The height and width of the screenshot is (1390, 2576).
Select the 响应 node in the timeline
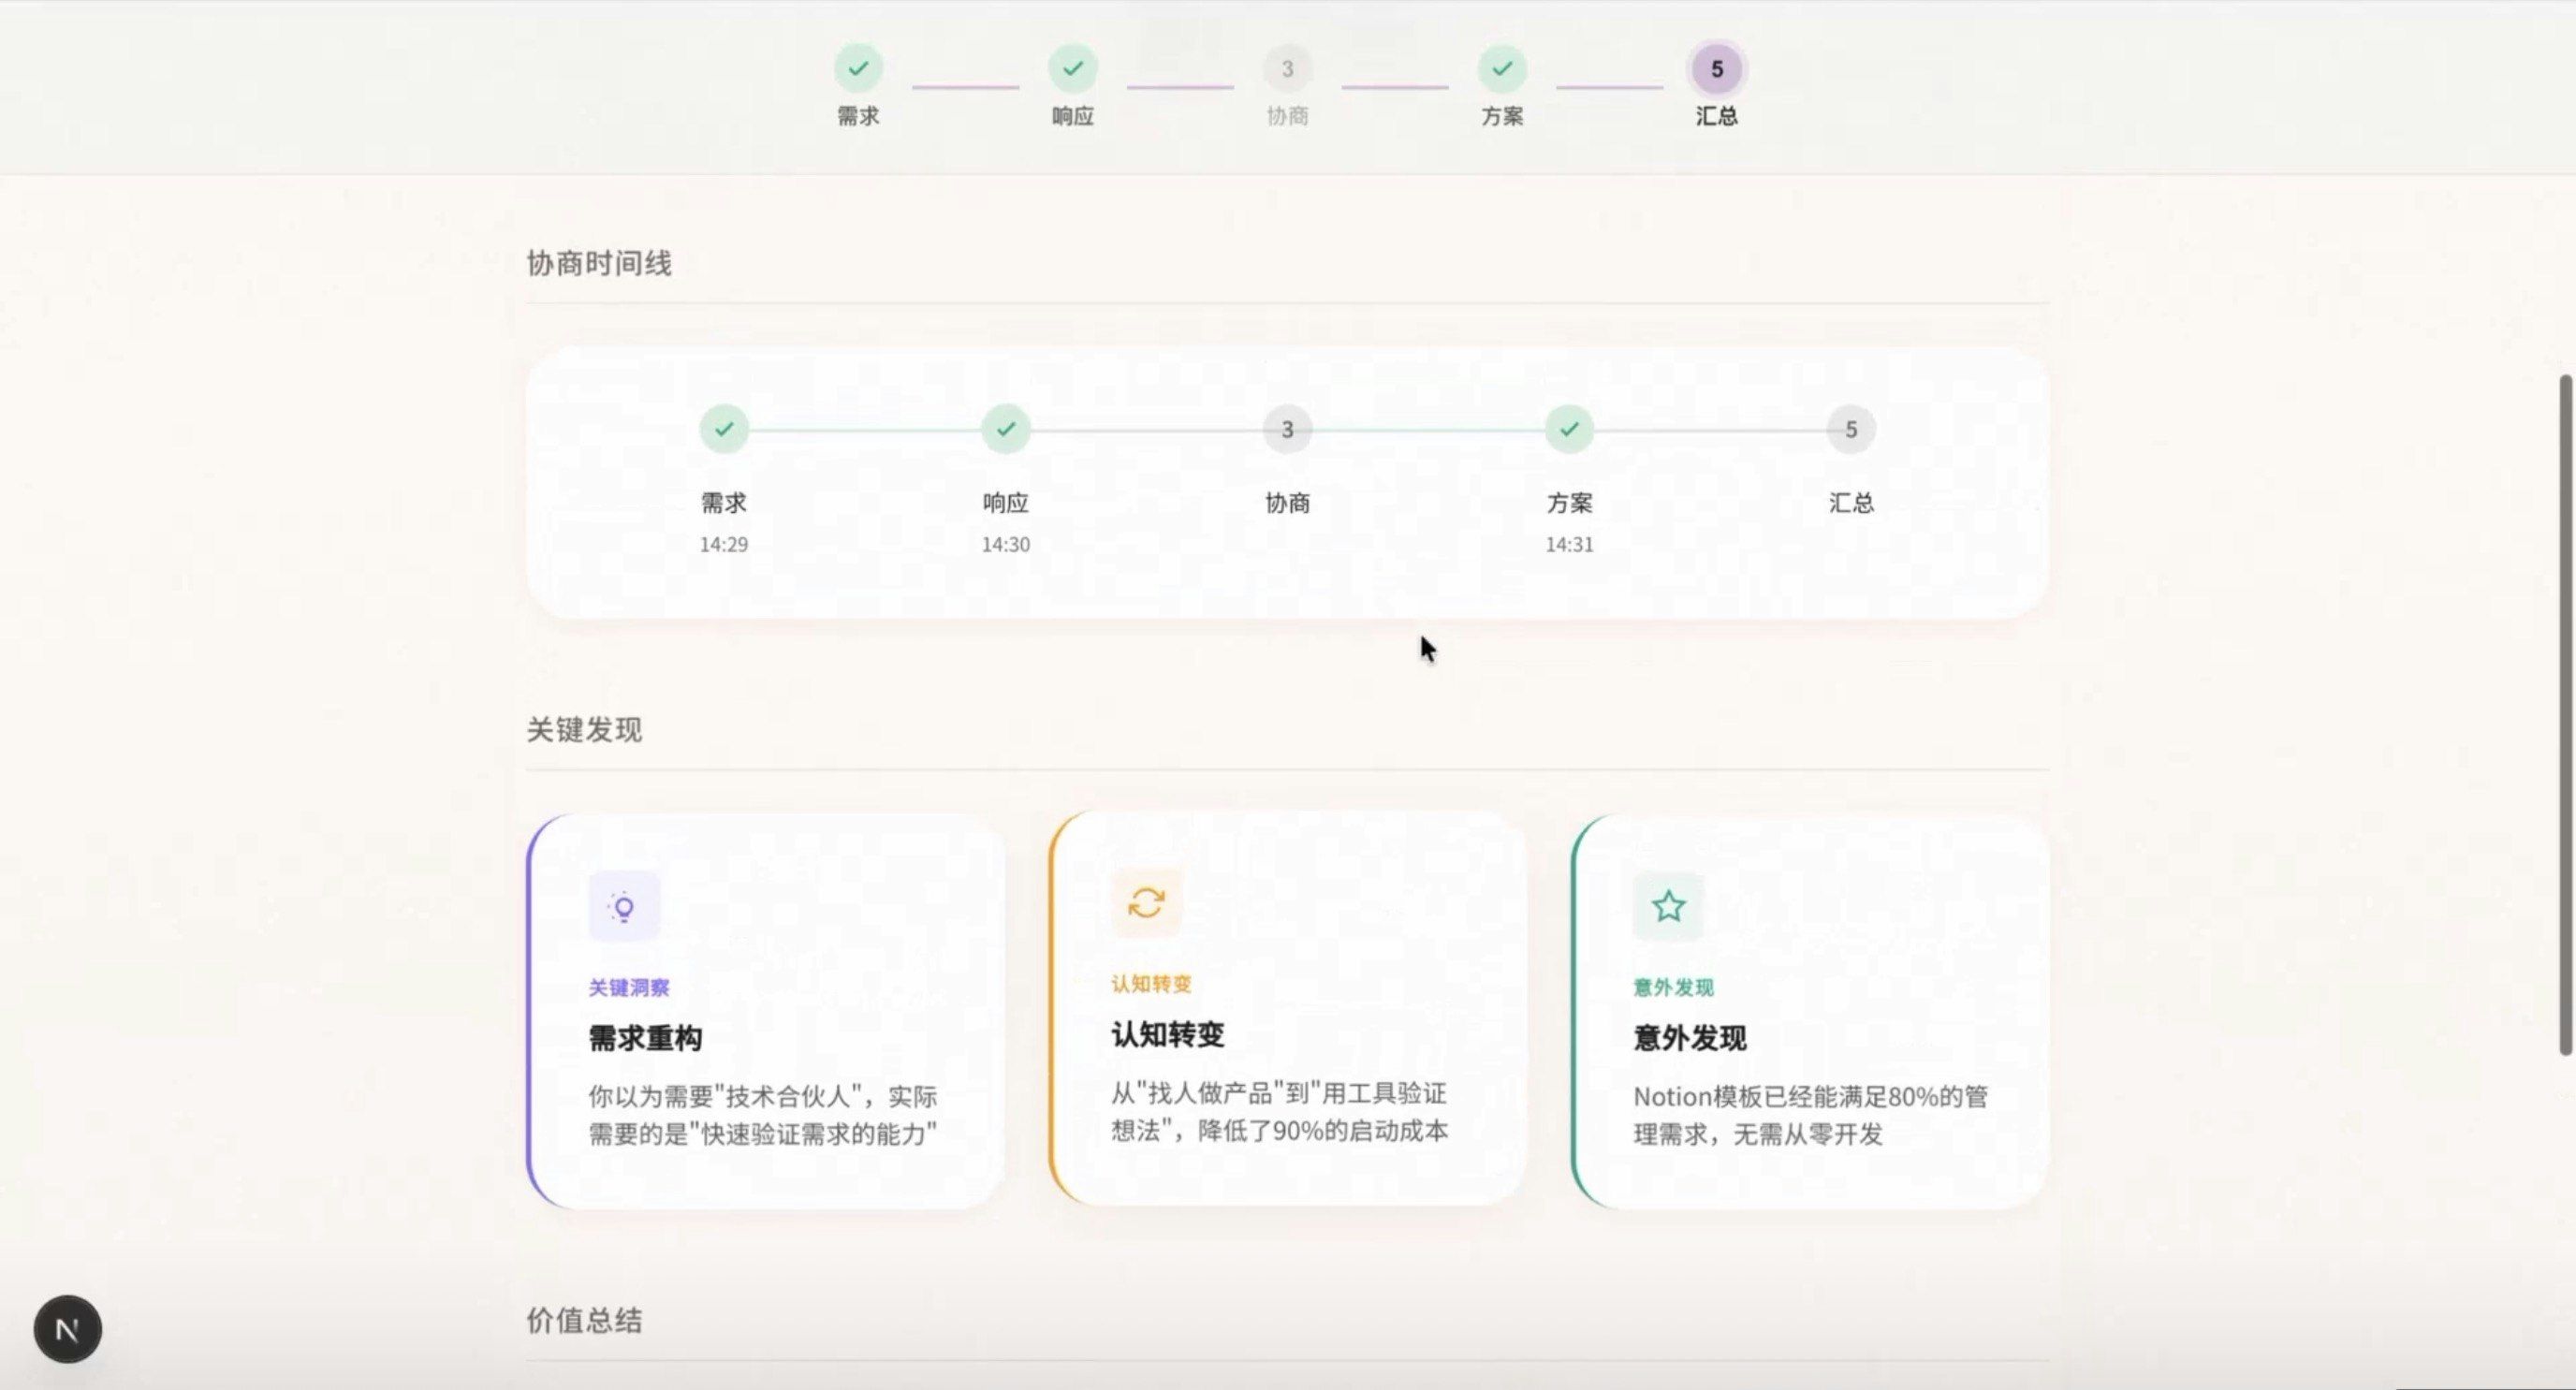tap(1005, 429)
